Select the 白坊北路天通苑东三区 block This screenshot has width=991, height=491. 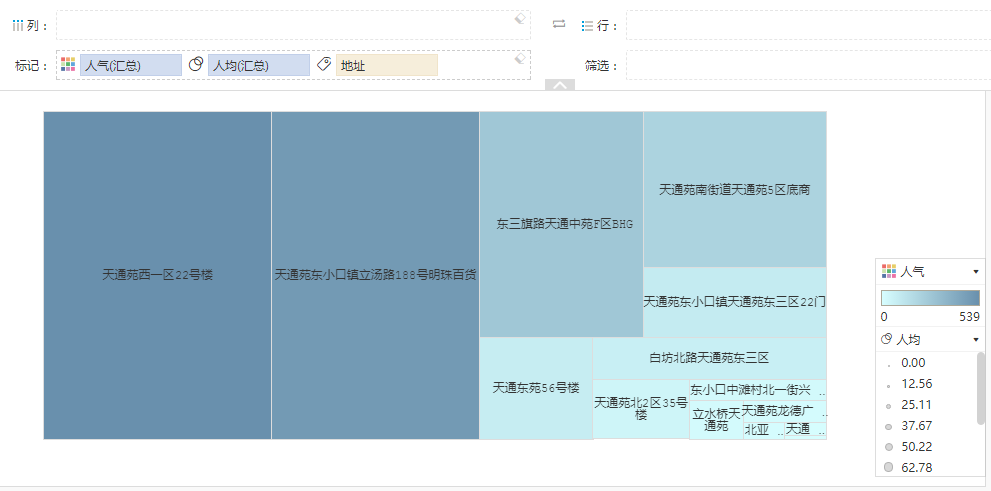709,358
